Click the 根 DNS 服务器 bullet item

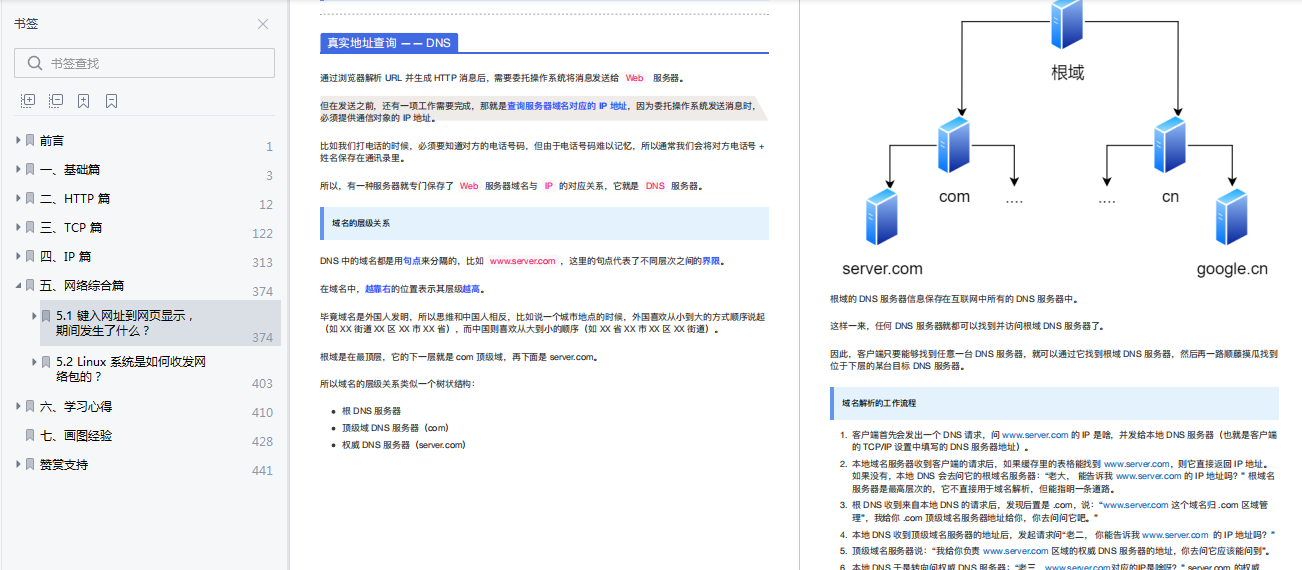[371, 411]
